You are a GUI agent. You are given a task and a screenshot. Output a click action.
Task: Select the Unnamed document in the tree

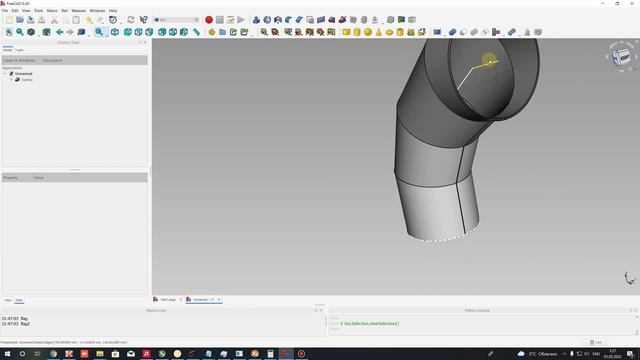pyautogui.click(x=24, y=73)
